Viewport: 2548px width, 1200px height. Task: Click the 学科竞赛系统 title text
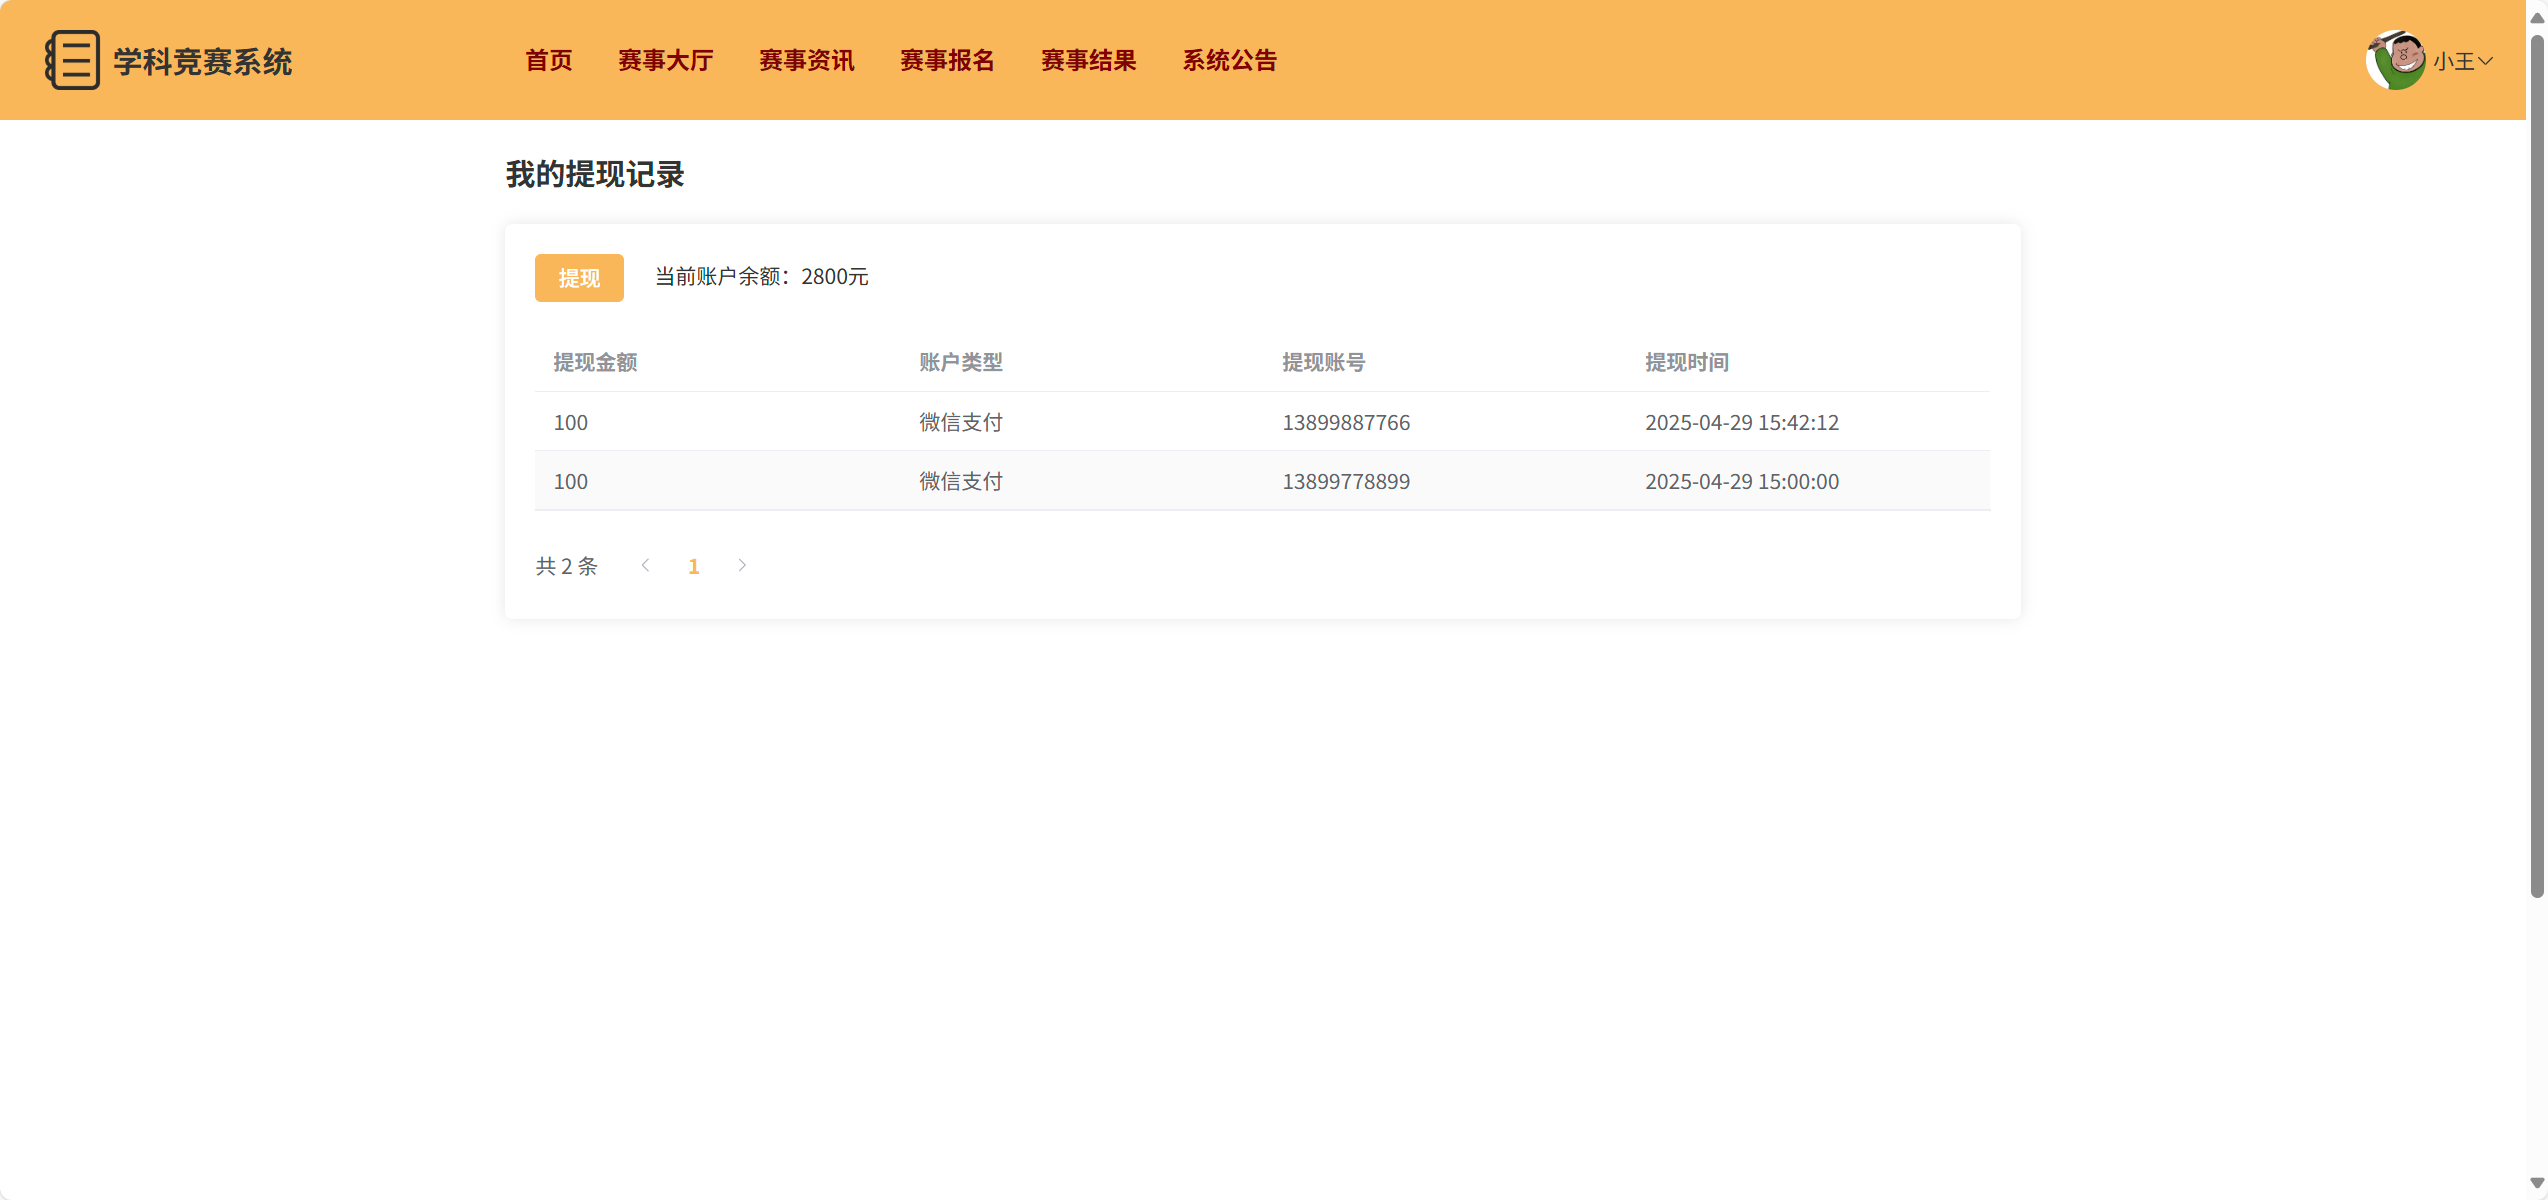[x=202, y=62]
